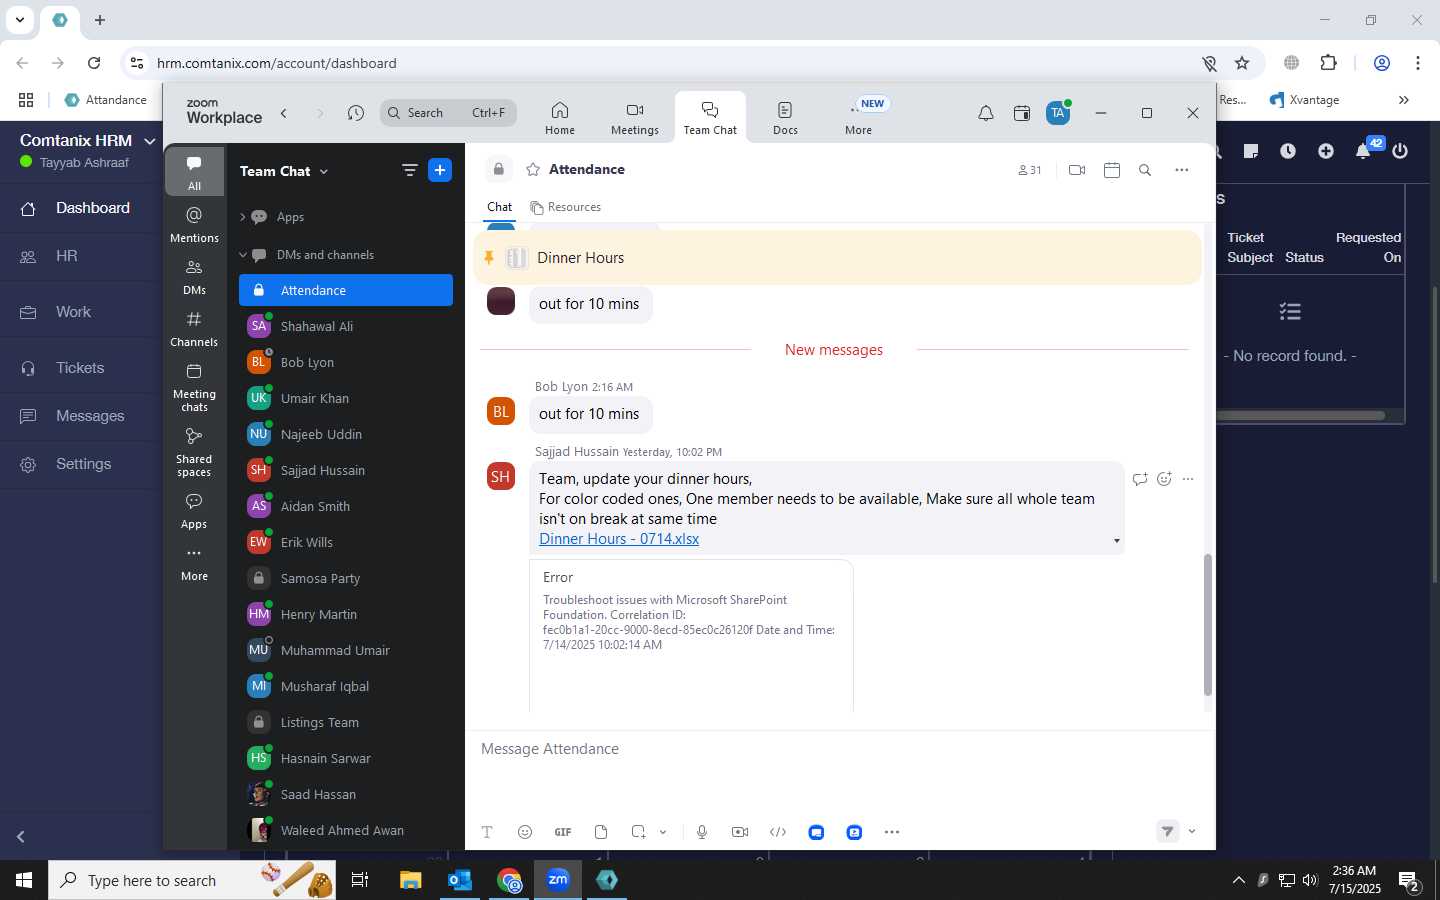Open the Bob Lyon chat
The image size is (1440, 900).
pyautogui.click(x=346, y=362)
